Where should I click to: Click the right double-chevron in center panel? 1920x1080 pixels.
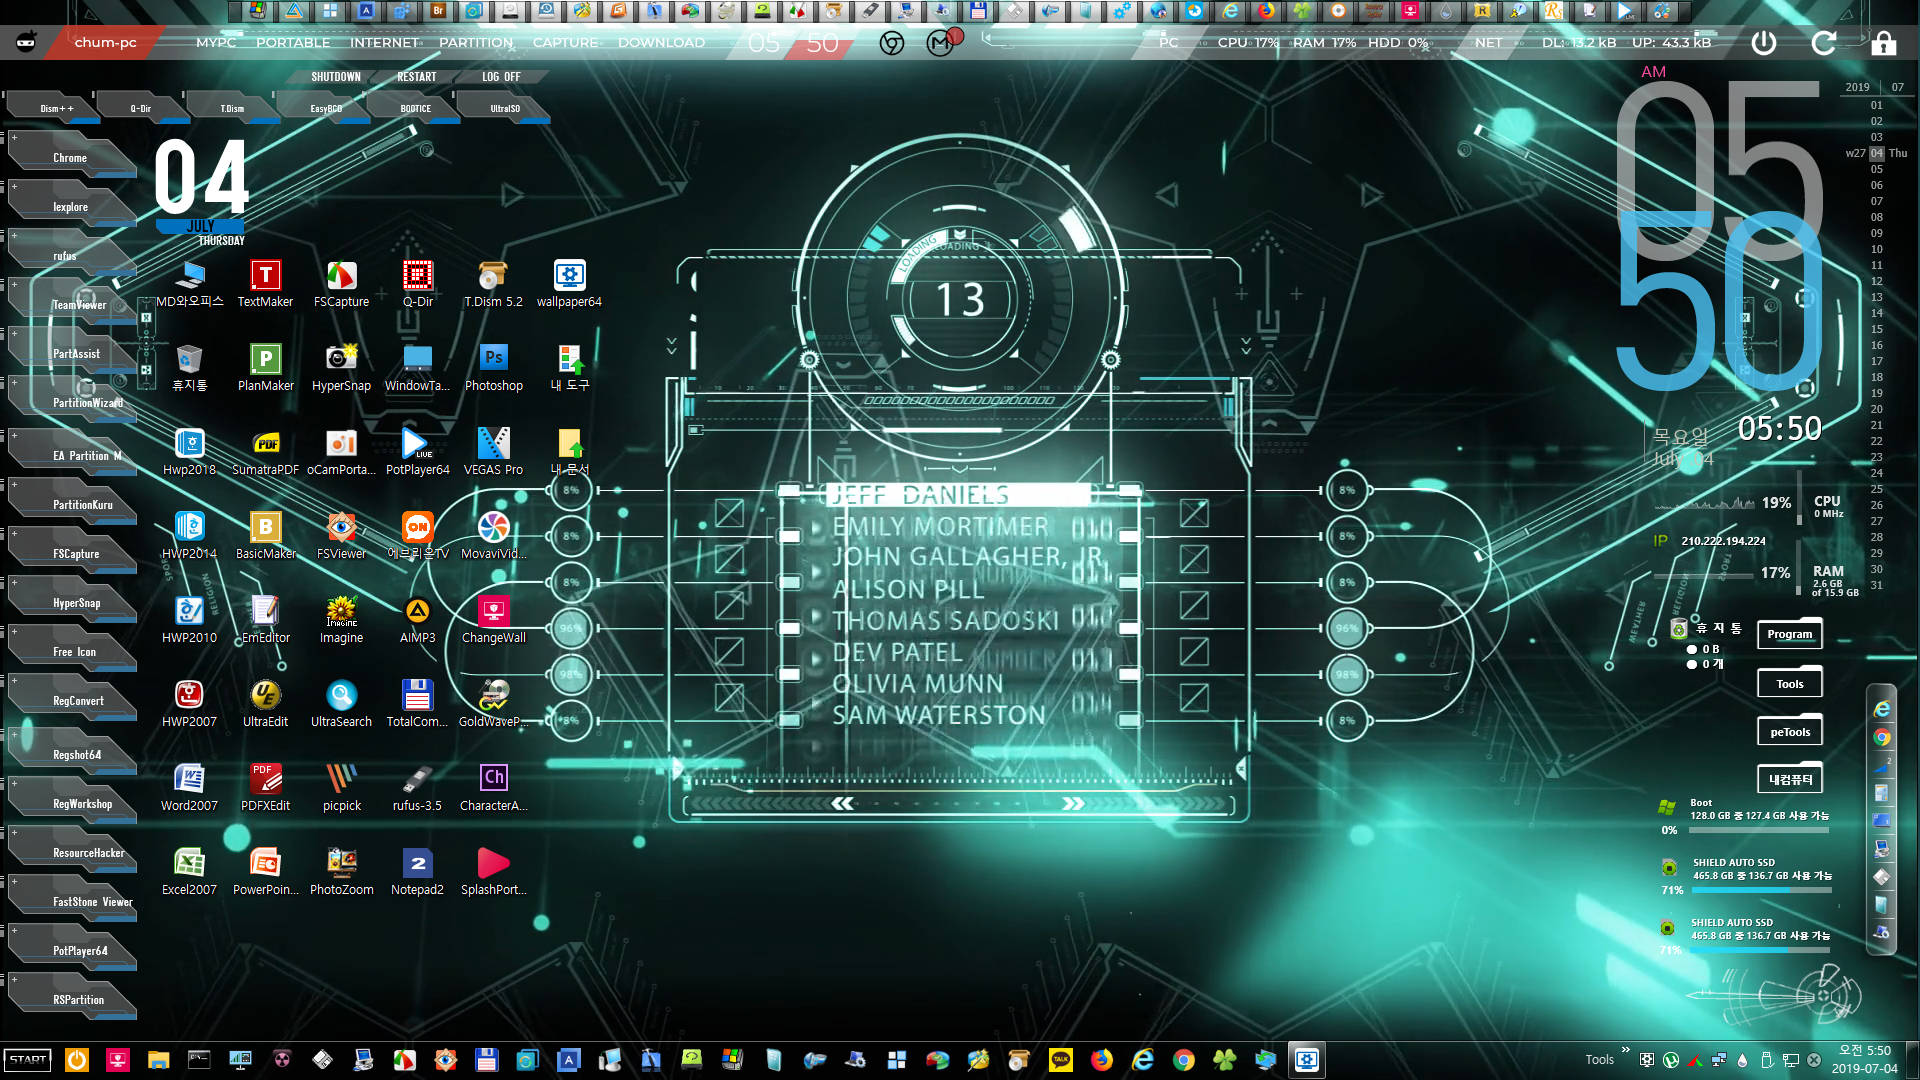[1073, 803]
